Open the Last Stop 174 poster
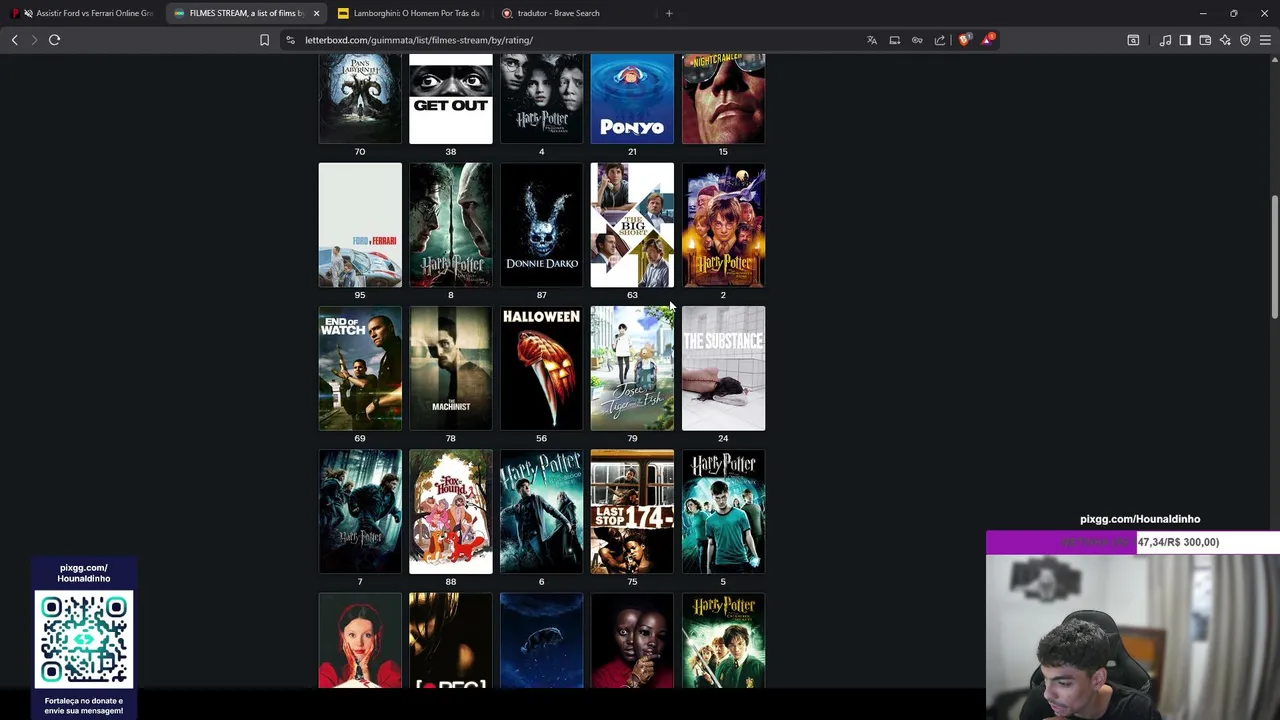 click(x=632, y=512)
